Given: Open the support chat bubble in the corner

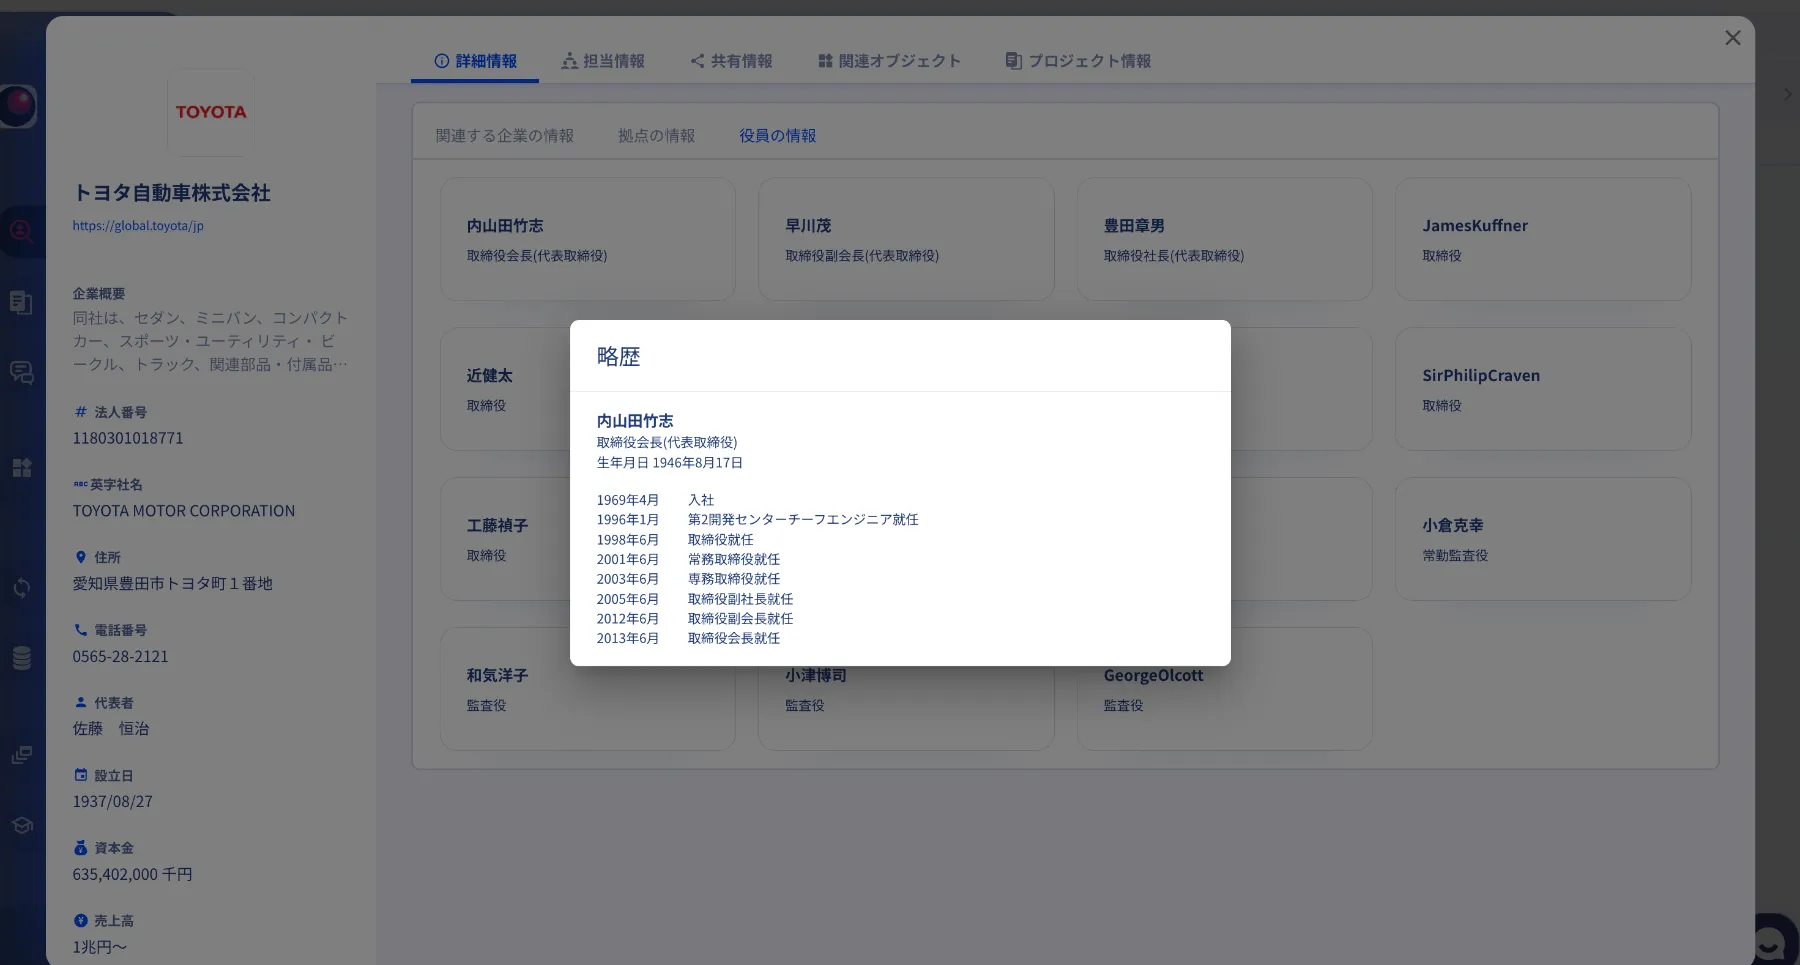Looking at the screenshot, I should (x=1771, y=941).
